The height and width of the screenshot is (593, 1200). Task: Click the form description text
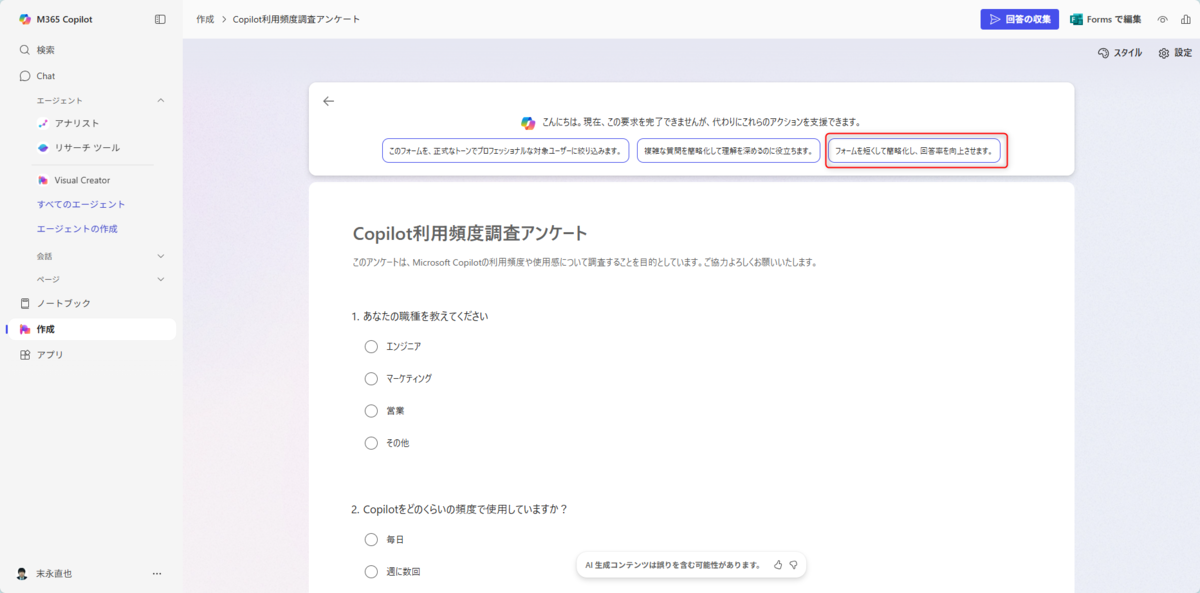click(585, 262)
